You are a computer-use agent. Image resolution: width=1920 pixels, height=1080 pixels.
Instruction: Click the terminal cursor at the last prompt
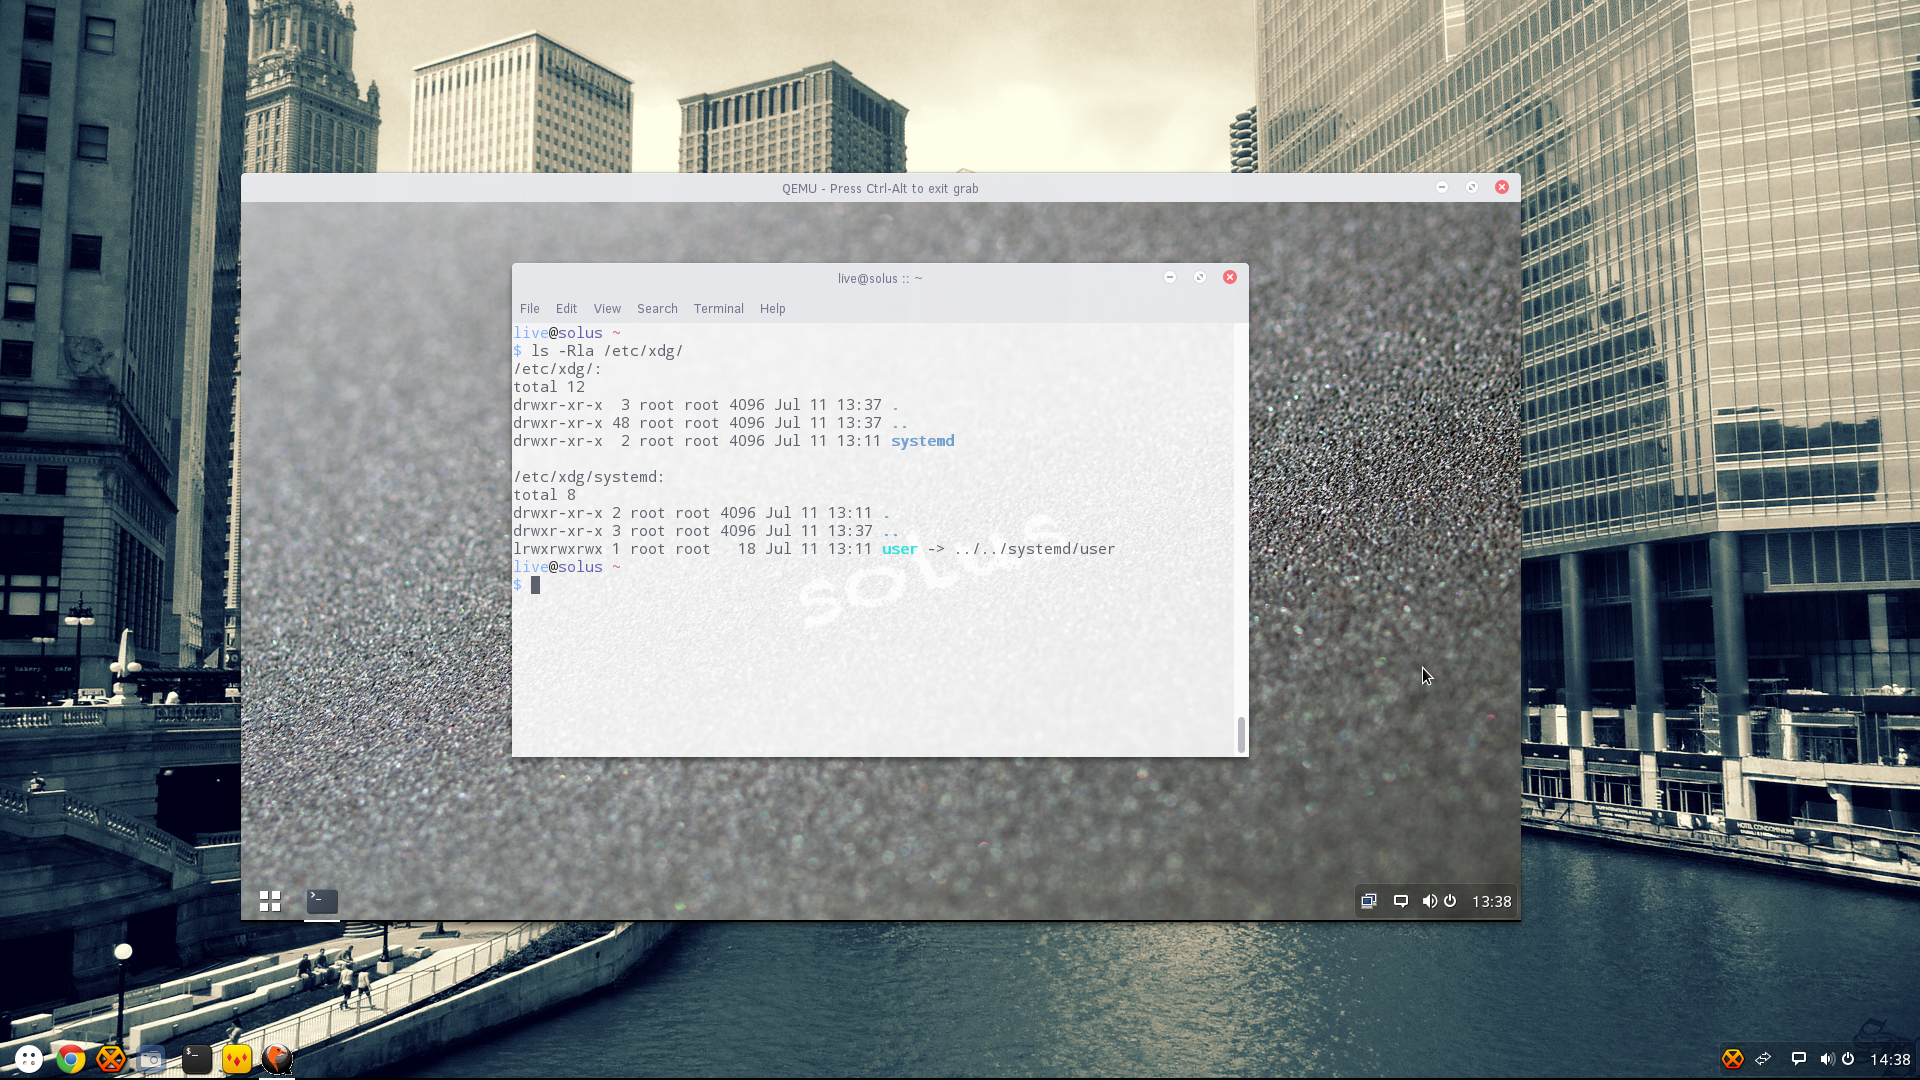tap(535, 585)
